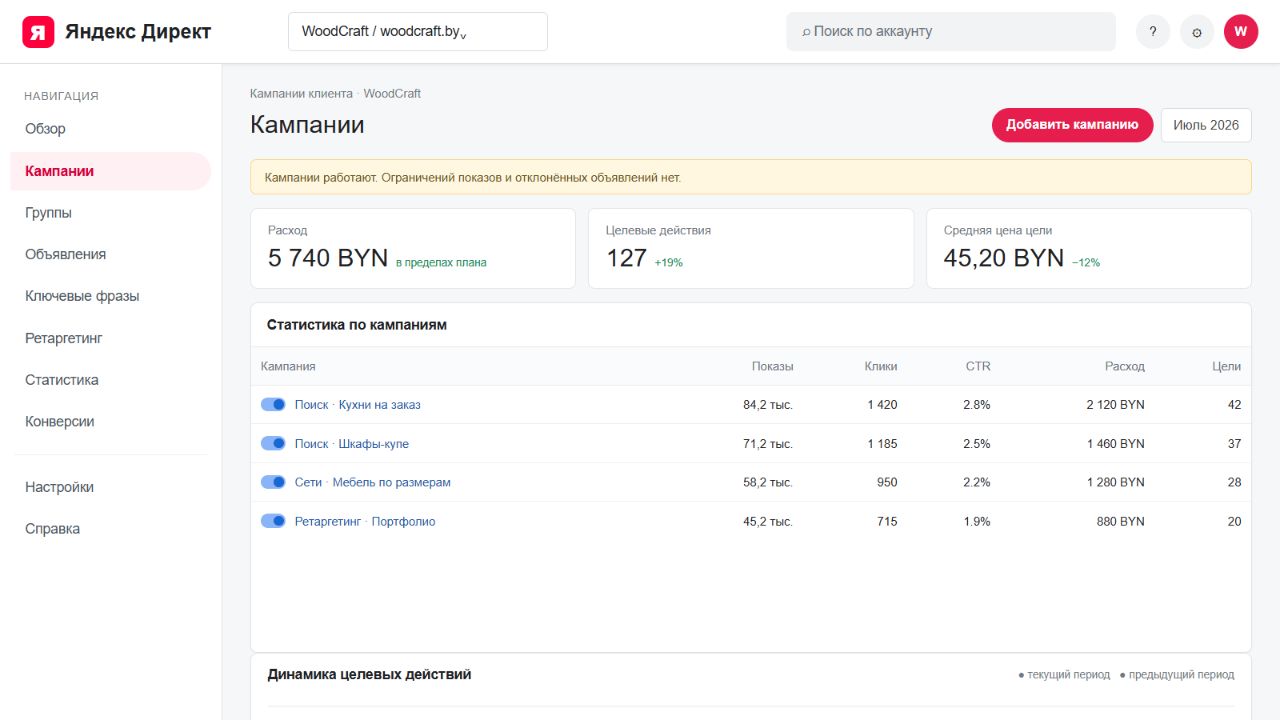Click the Добавить кампанию button

1072,125
